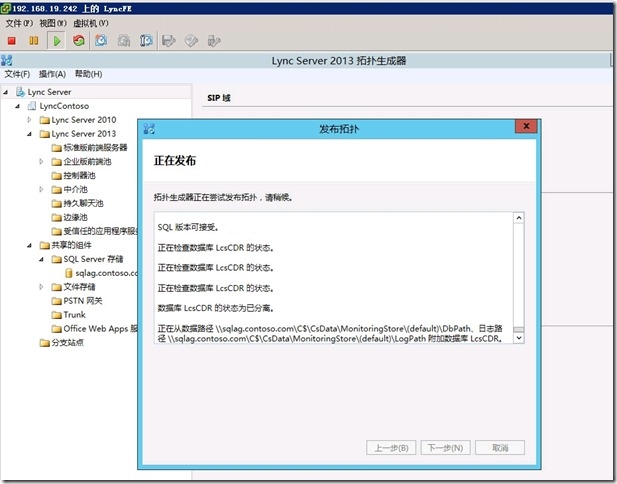Click the 控制器池 folder icon
The width and height of the screenshot is (617, 484).
[57, 176]
